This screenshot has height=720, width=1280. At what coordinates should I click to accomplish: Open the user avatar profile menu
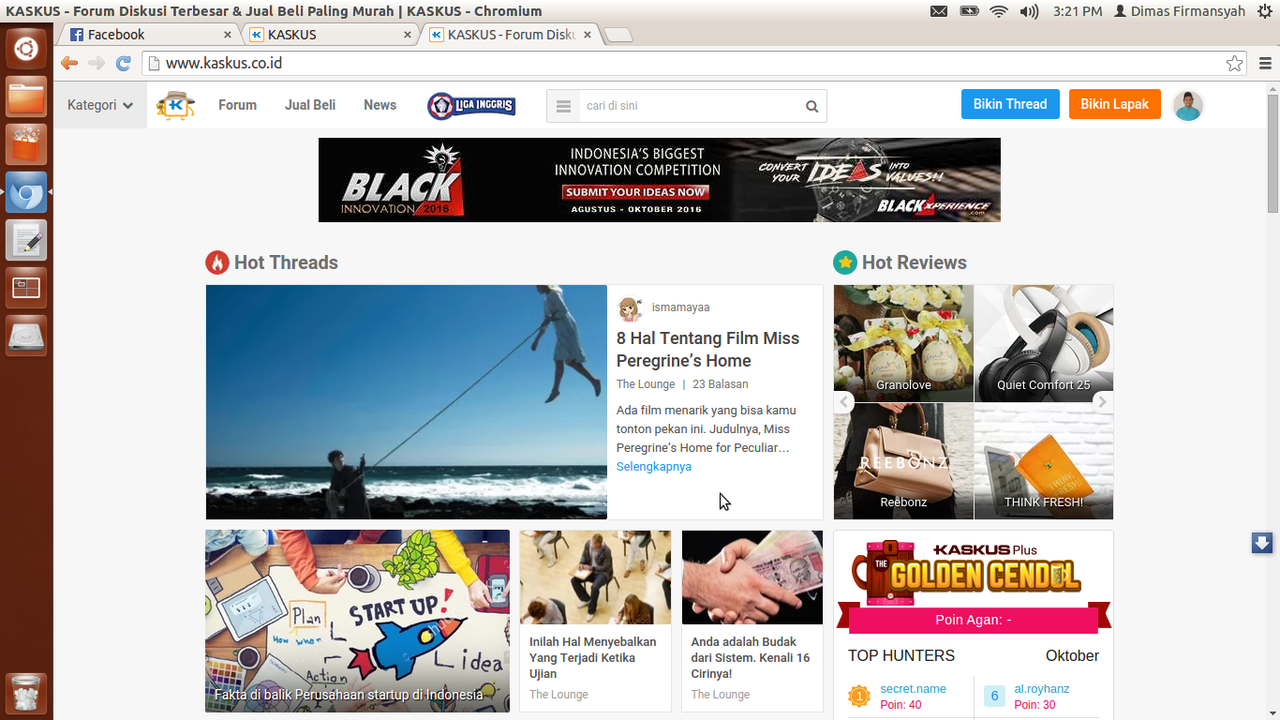pyautogui.click(x=1187, y=105)
